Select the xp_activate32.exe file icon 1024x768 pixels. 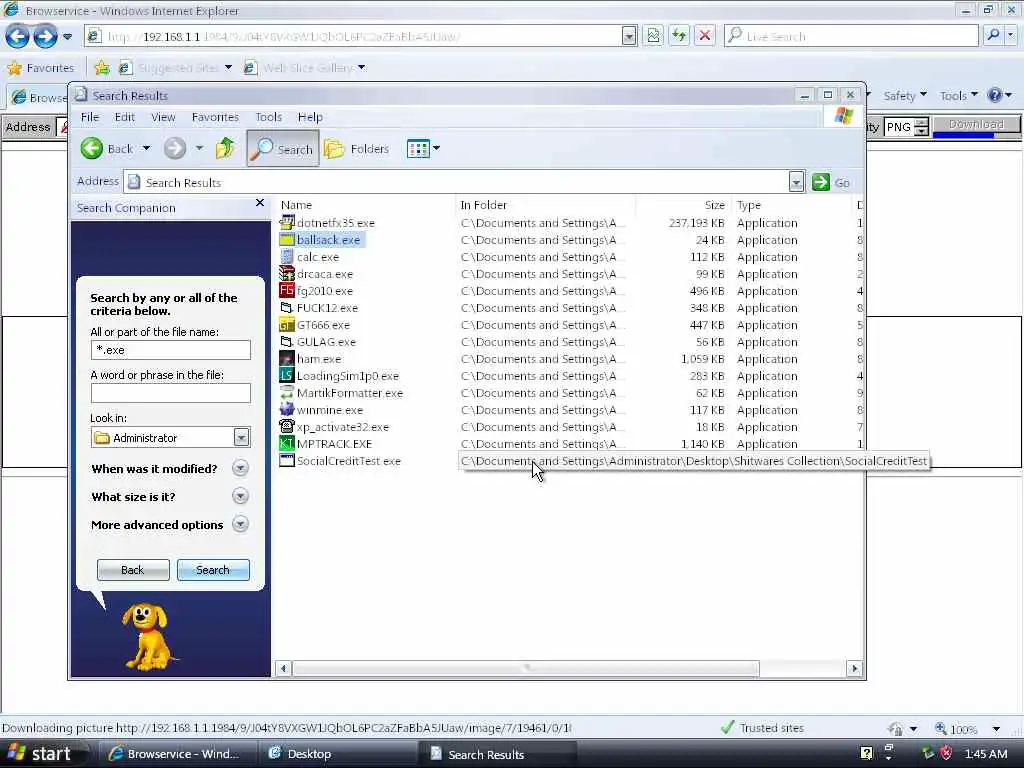coord(287,426)
